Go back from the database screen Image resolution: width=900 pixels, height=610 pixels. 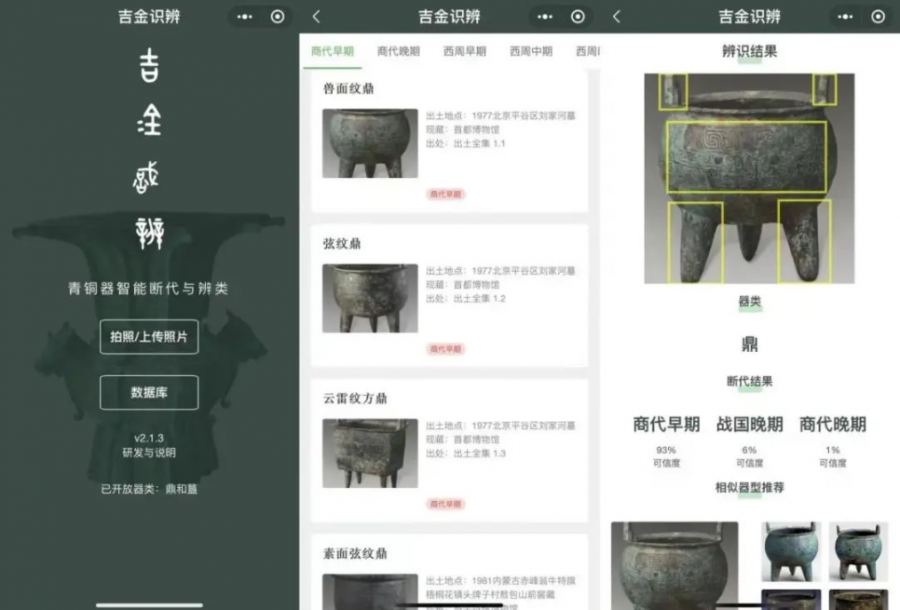[x=316, y=17]
